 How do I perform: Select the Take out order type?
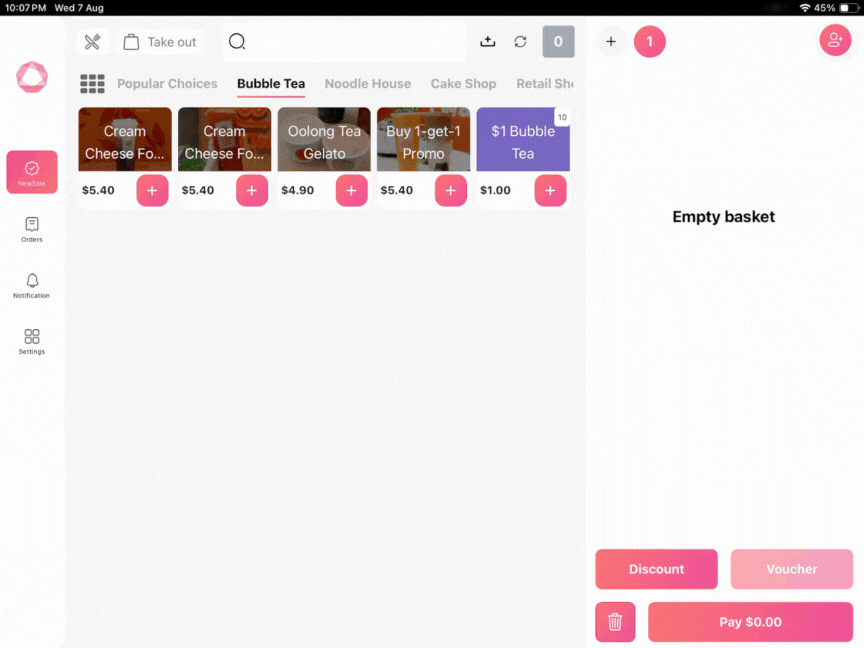pos(160,42)
